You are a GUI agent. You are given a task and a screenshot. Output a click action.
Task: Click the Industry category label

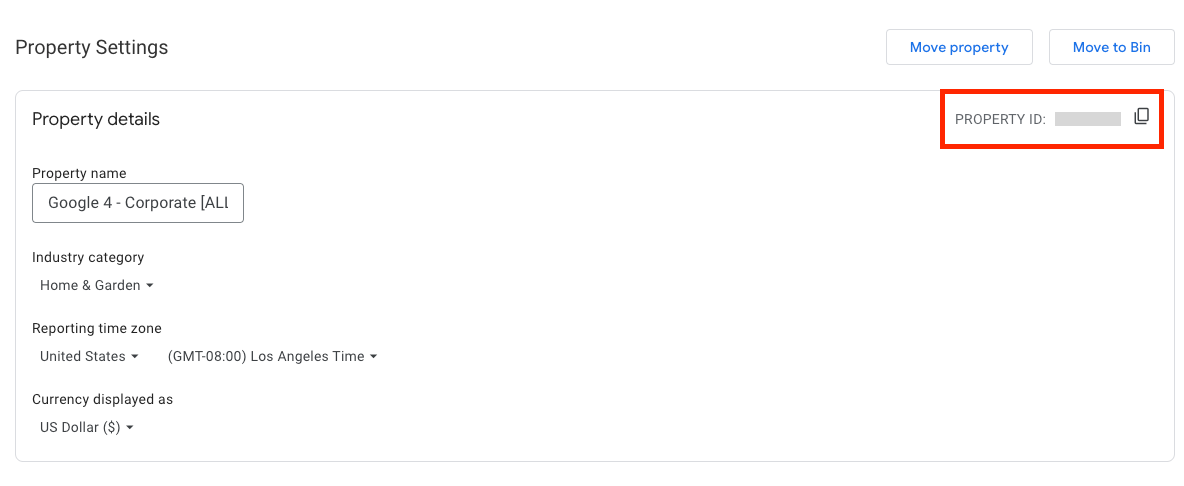(88, 257)
